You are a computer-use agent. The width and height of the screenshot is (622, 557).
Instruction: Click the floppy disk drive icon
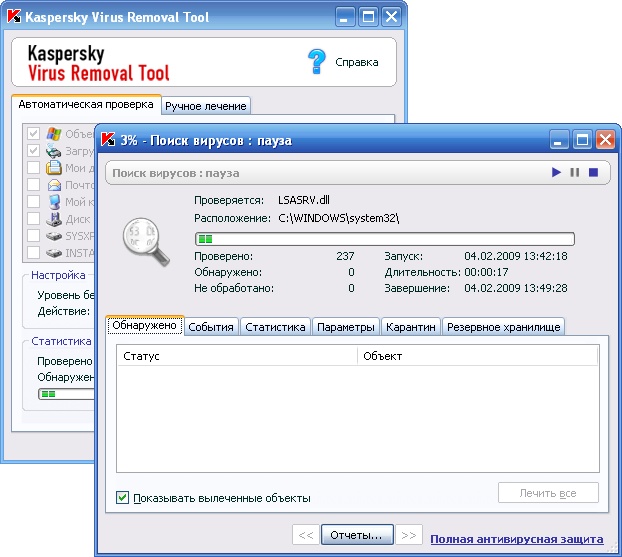coord(54,219)
